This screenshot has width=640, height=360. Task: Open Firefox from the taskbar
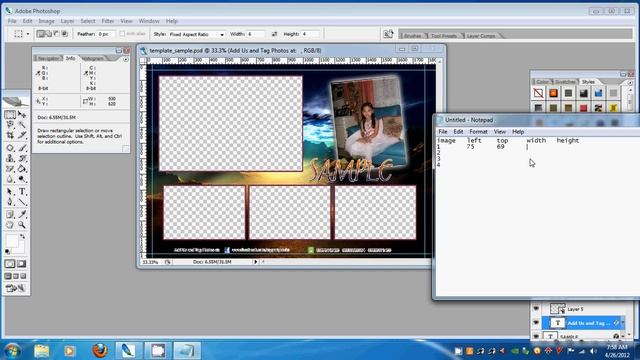point(100,351)
